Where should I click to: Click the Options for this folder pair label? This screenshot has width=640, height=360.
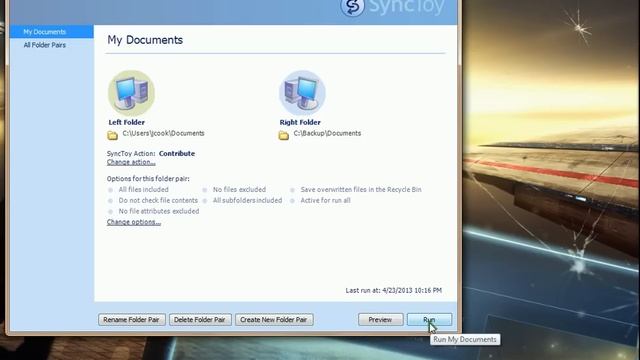tap(148, 179)
